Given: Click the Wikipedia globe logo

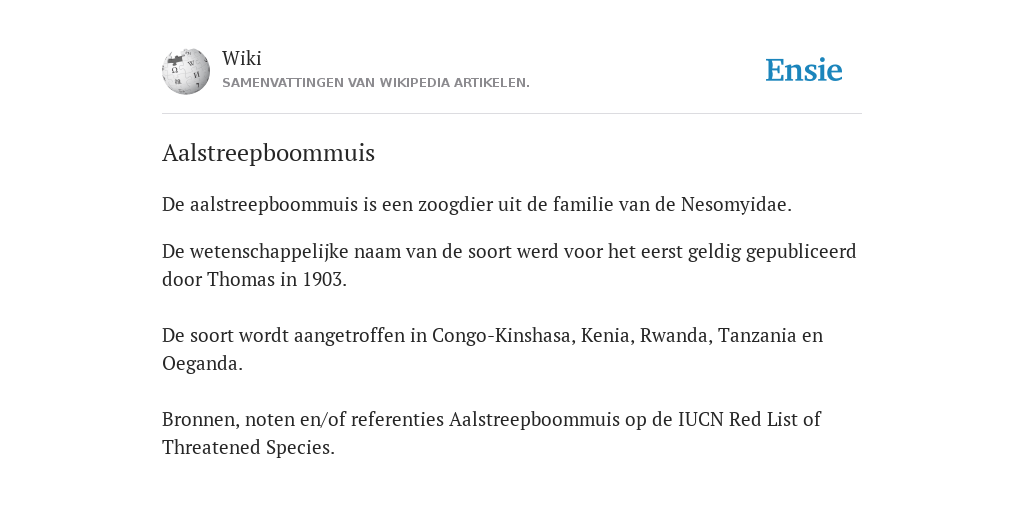Looking at the screenshot, I should tap(186, 71).
